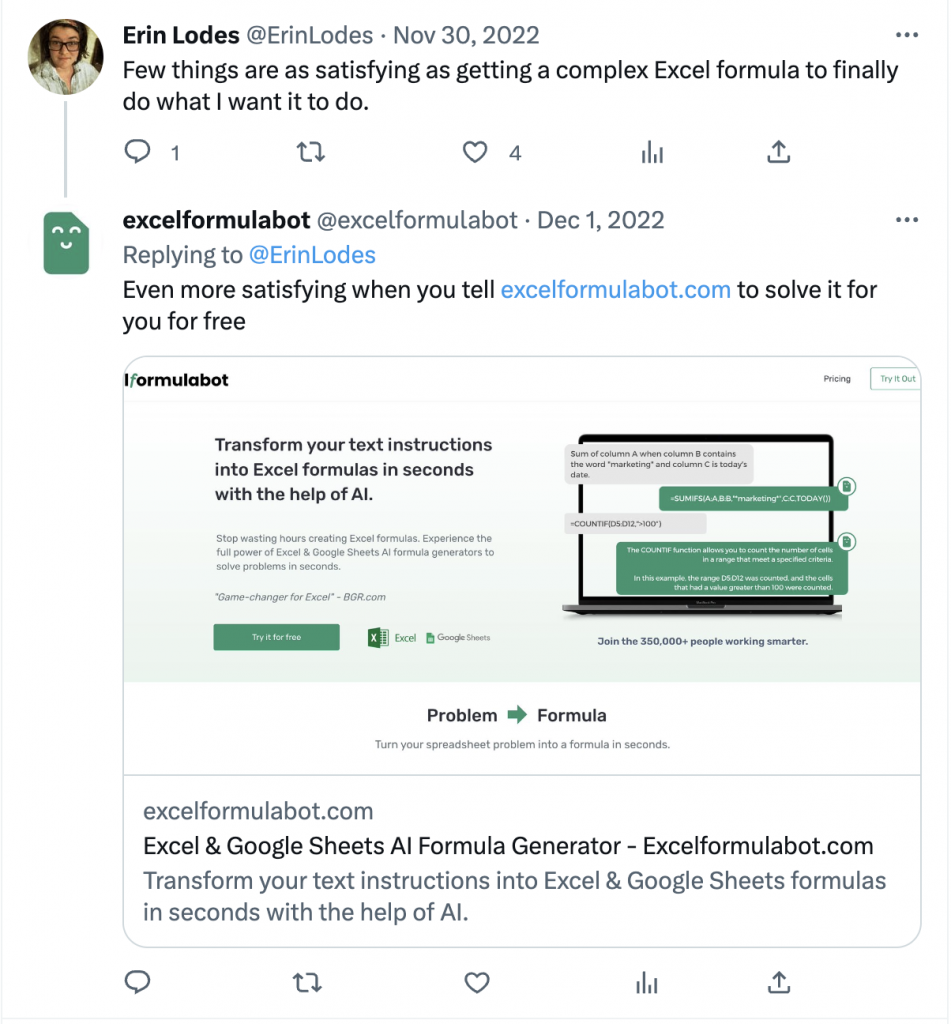Screen dimensions: 951x1024
Task: View analytics for excelformulabot's reply
Action: click(647, 982)
